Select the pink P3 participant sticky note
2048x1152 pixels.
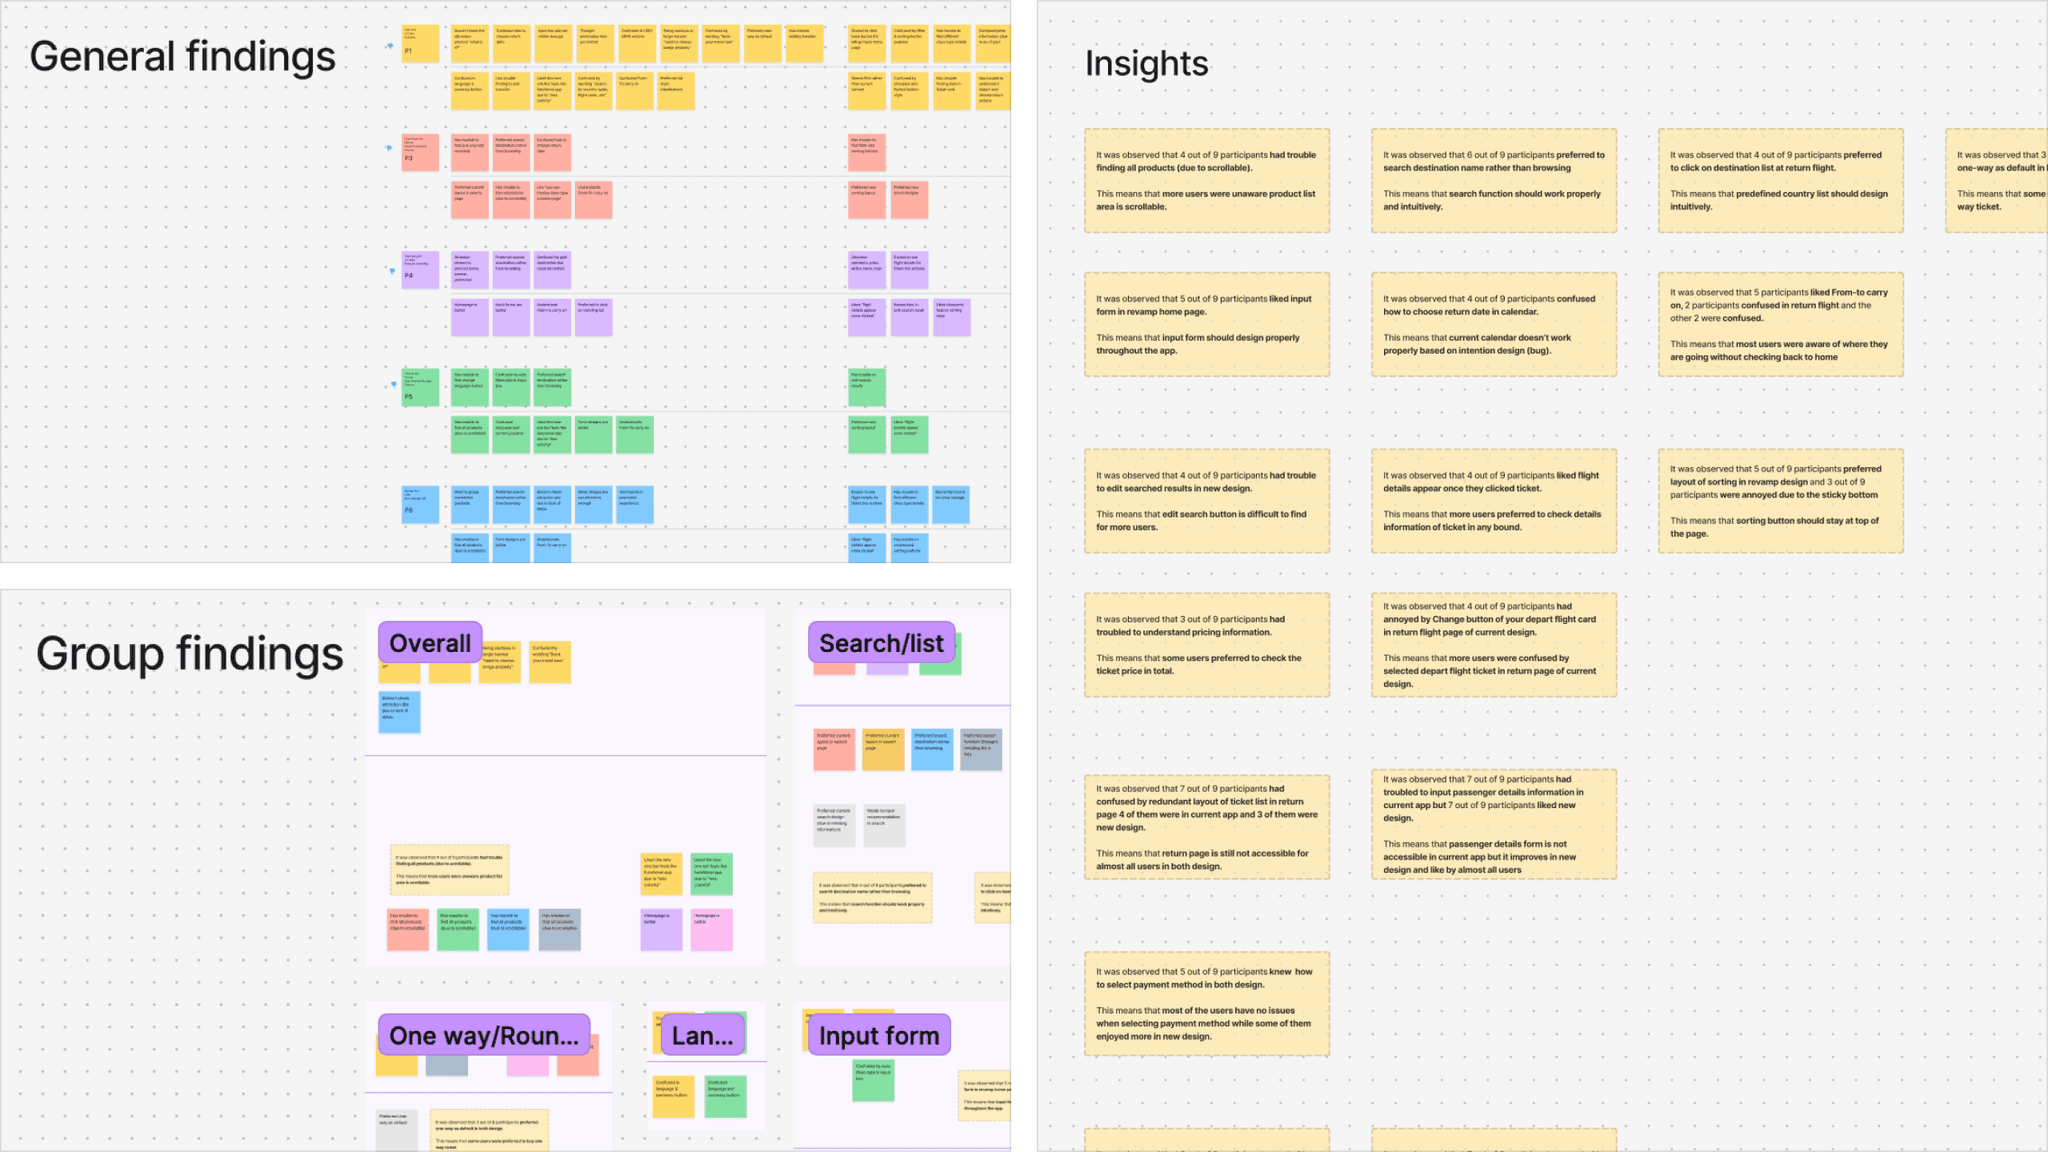418,152
